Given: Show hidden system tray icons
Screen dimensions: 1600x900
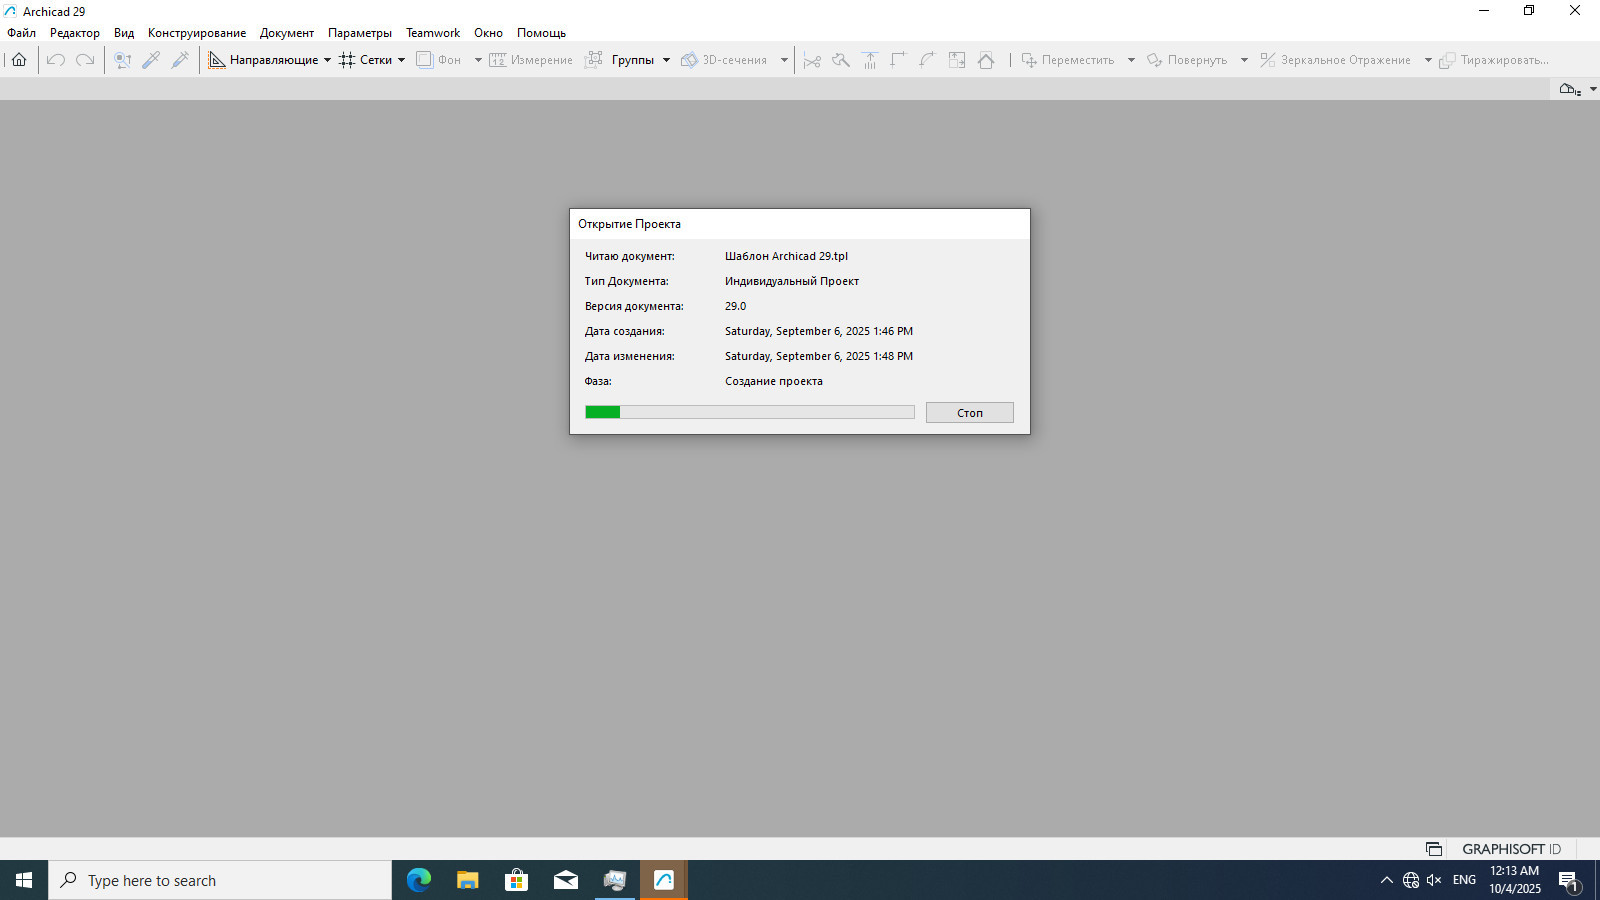Looking at the screenshot, I should pyautogui.click(x=1386, y=880).
